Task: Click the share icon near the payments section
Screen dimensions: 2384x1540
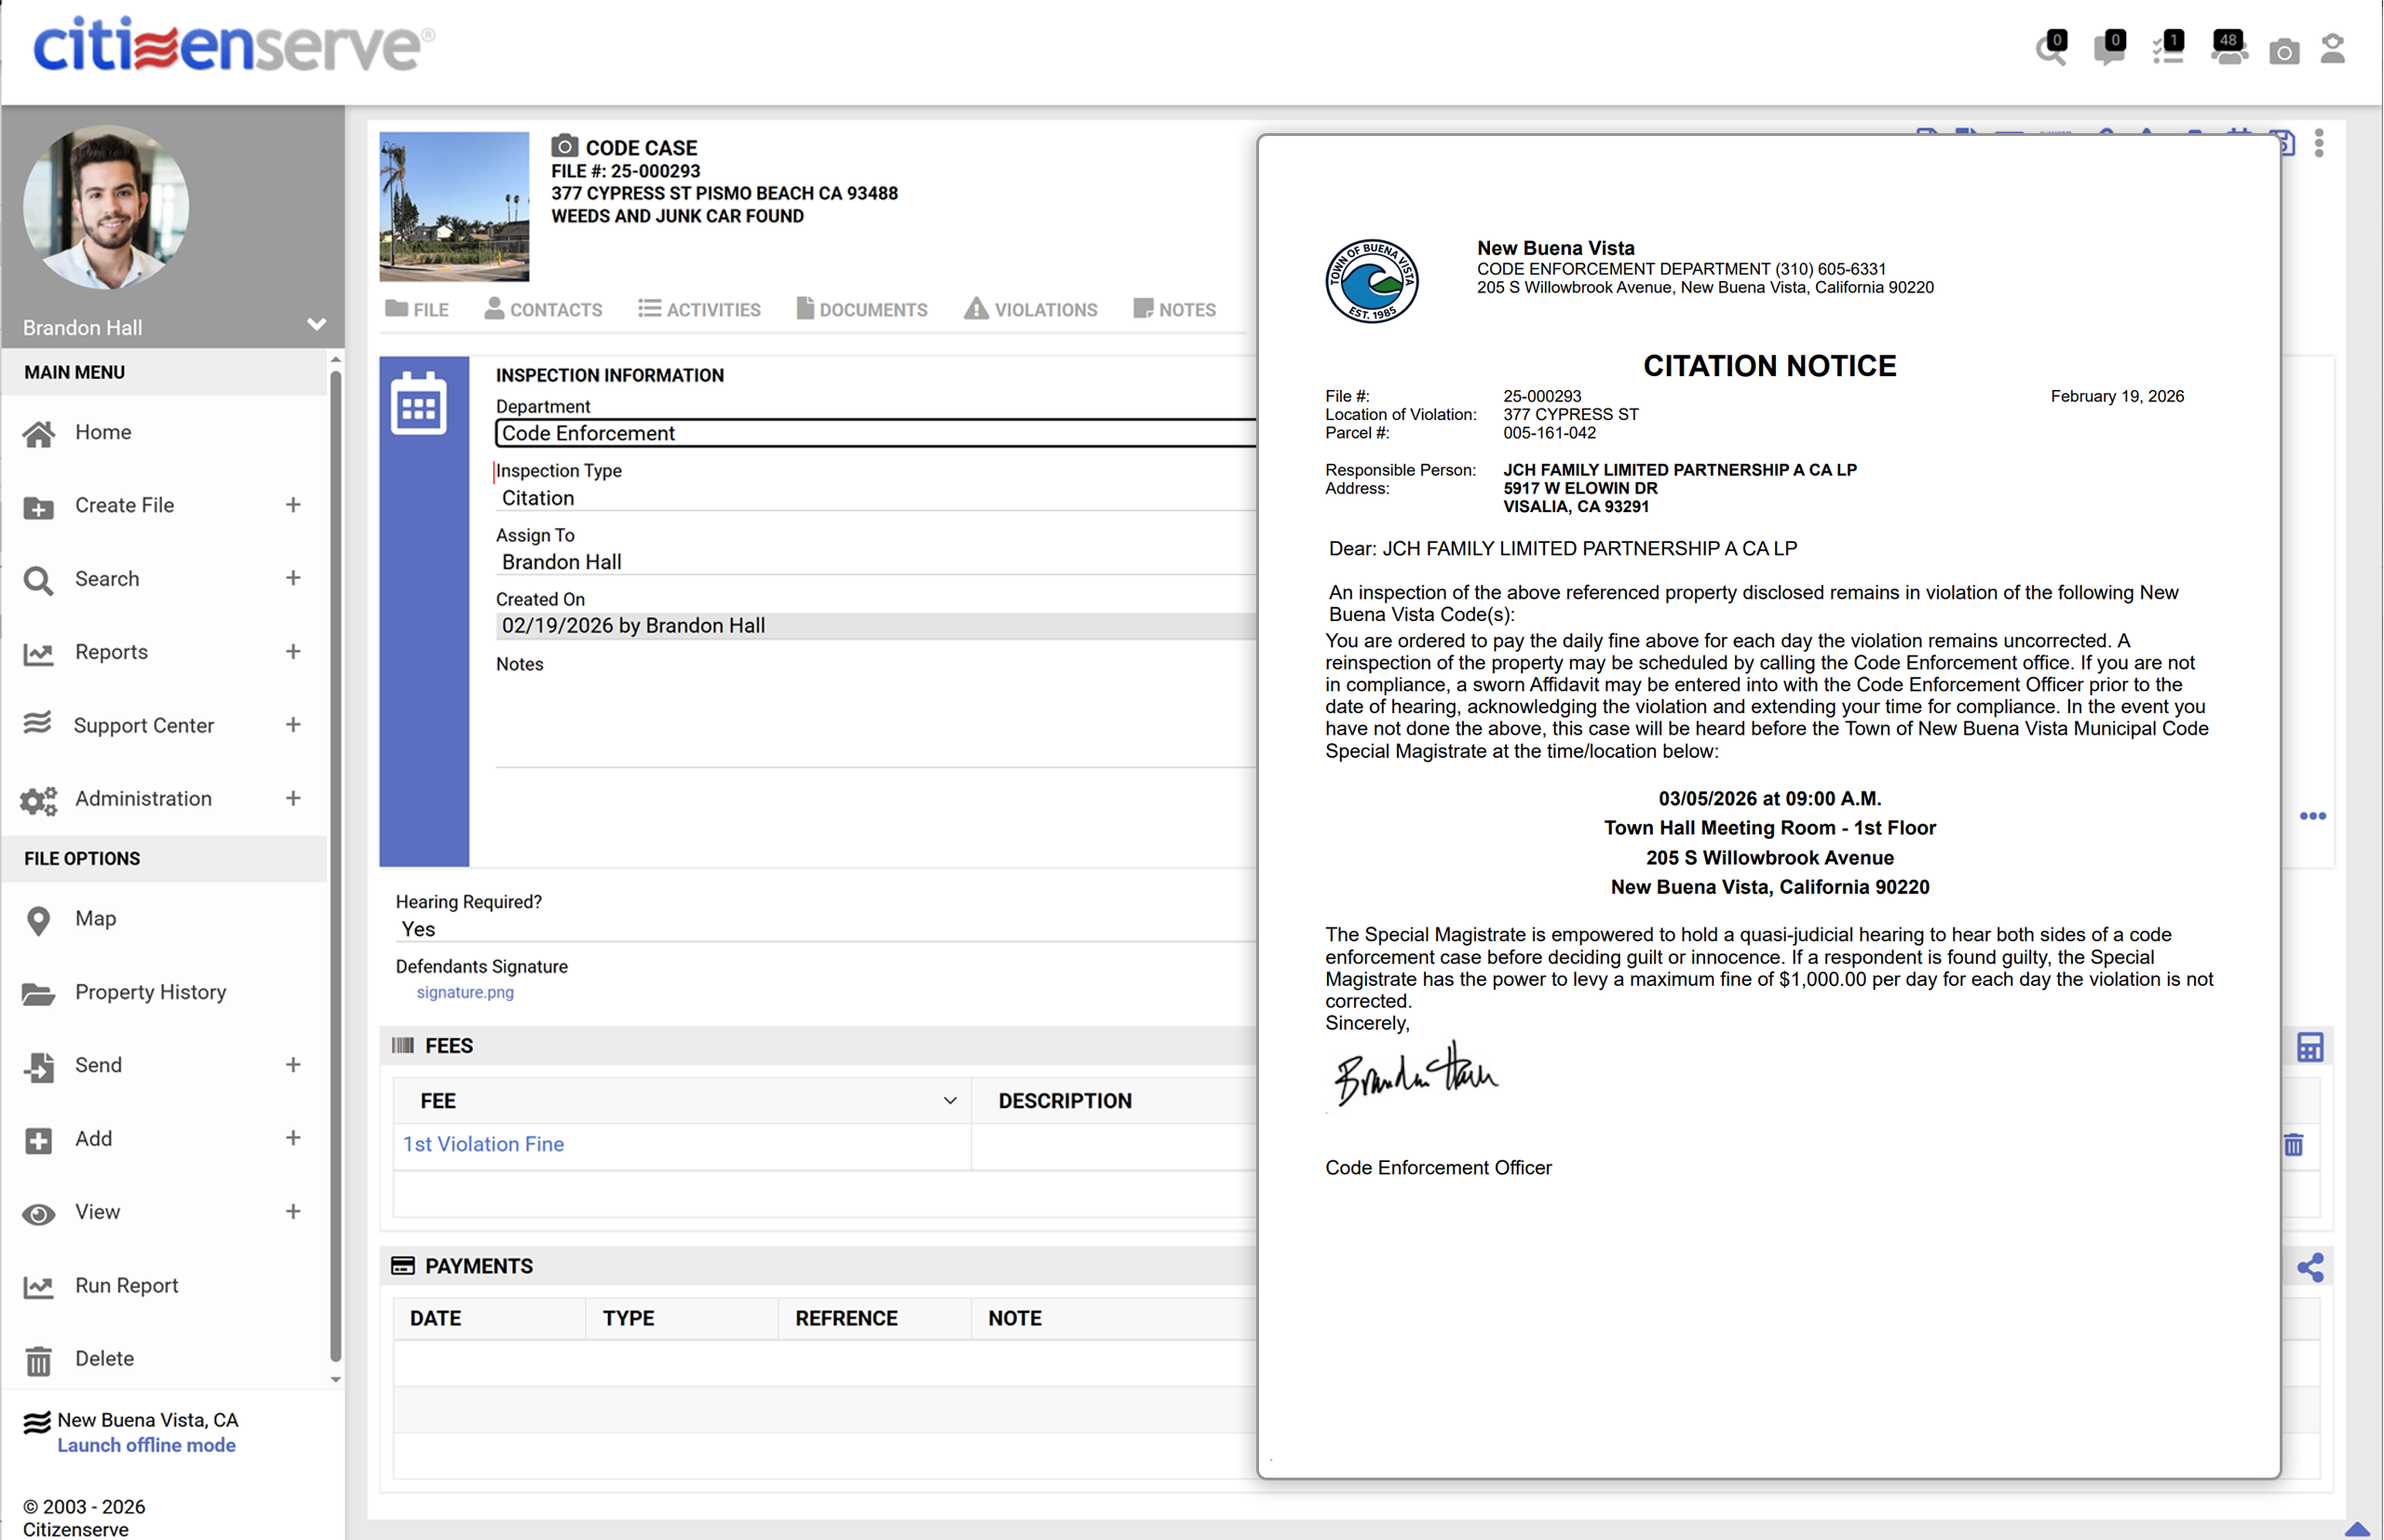Action: click(x=2311, y=1265)
